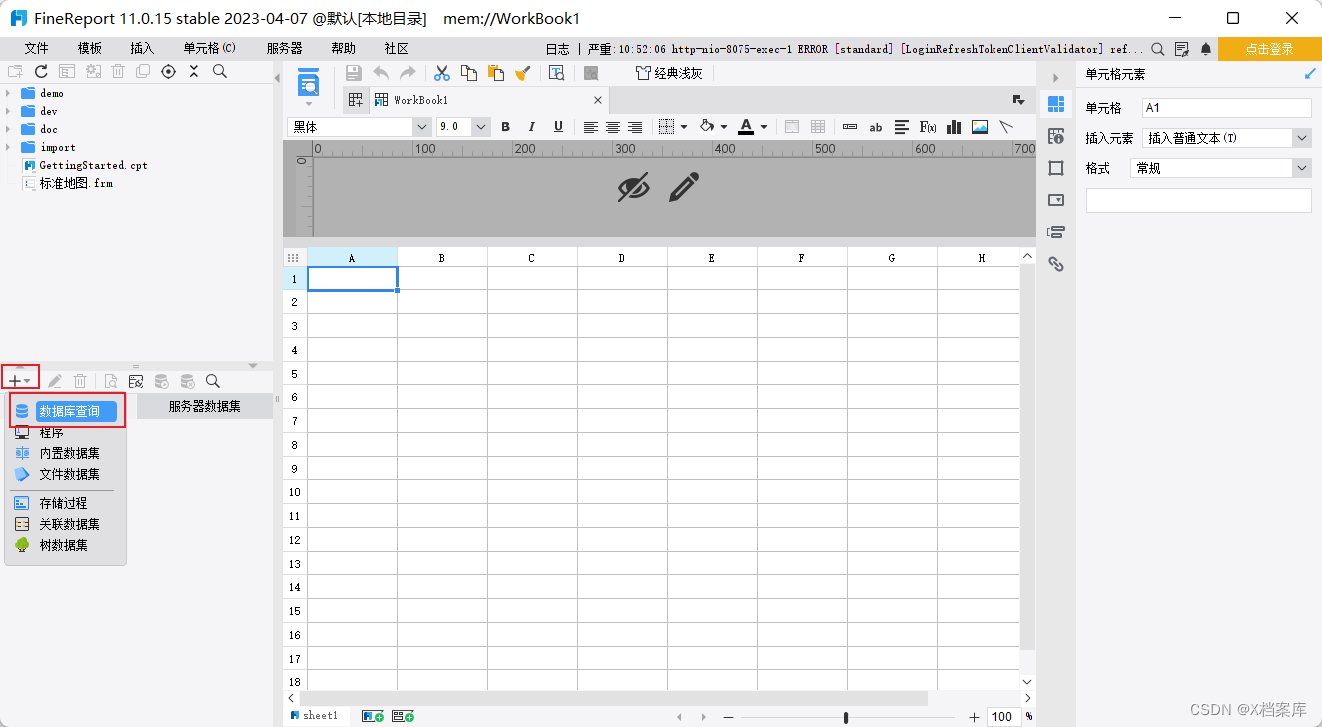Open floating element panel icon
Screen dimensions: 1322x727
pos(1056,168)
